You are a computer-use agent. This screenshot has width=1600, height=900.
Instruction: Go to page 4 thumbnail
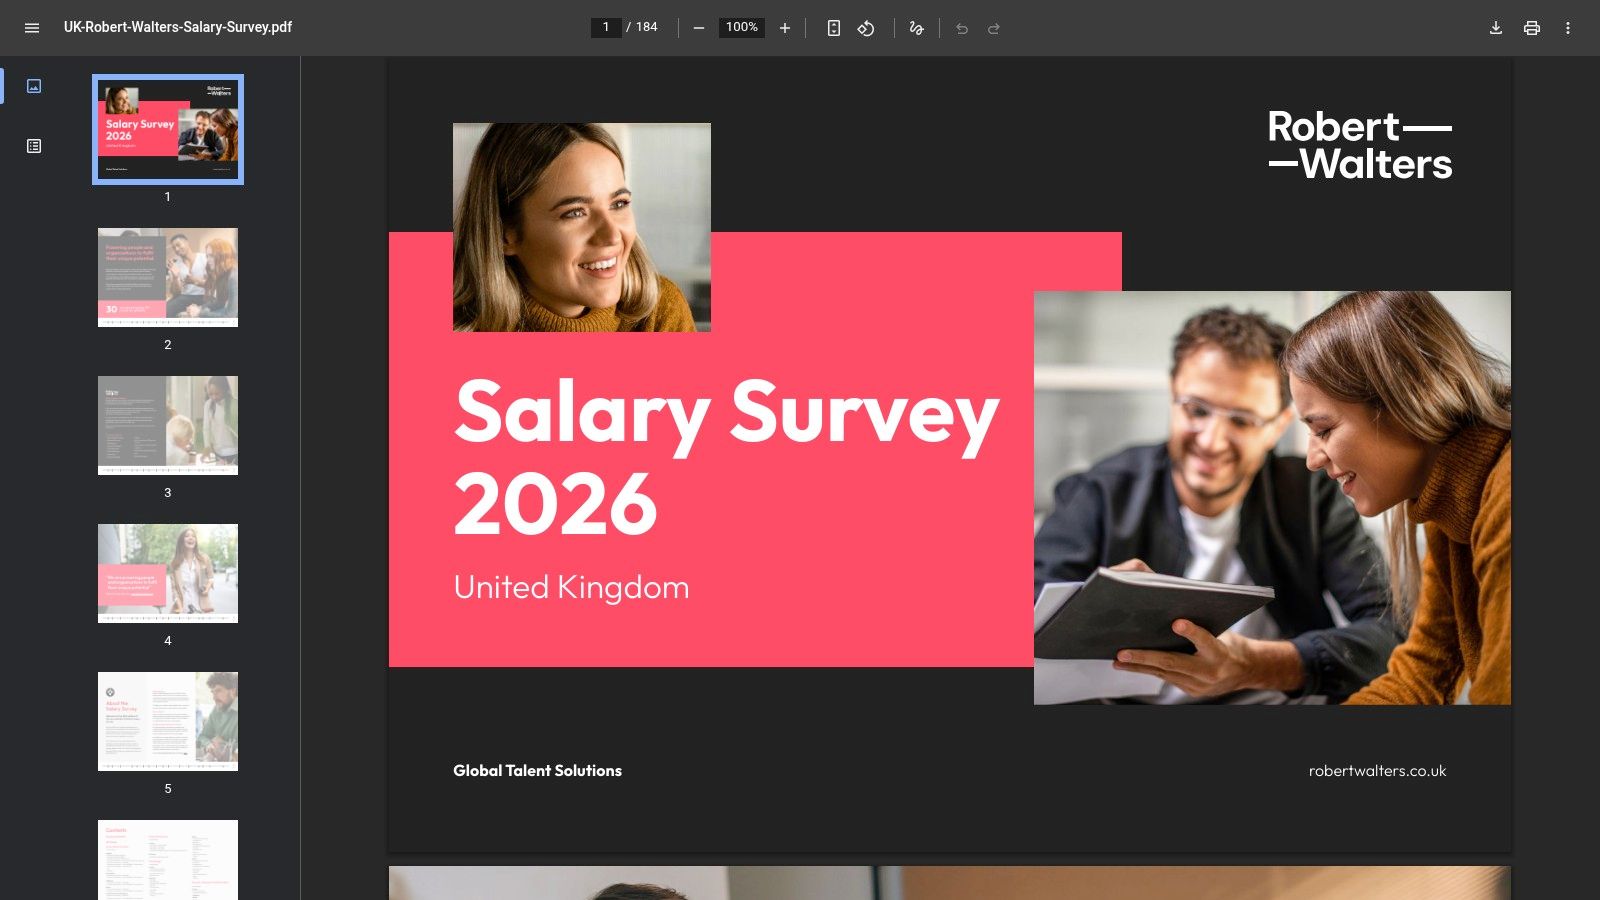pos(168,573)
